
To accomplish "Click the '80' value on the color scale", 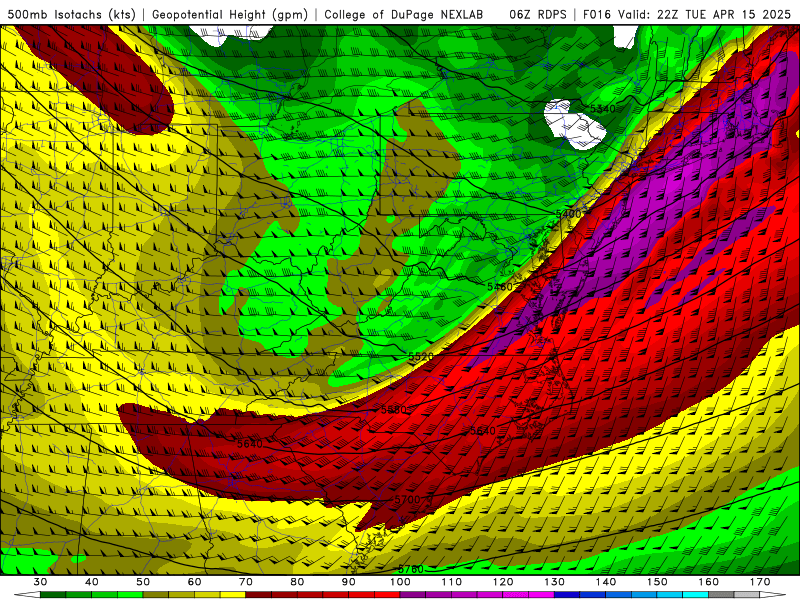I will [297, 582].
